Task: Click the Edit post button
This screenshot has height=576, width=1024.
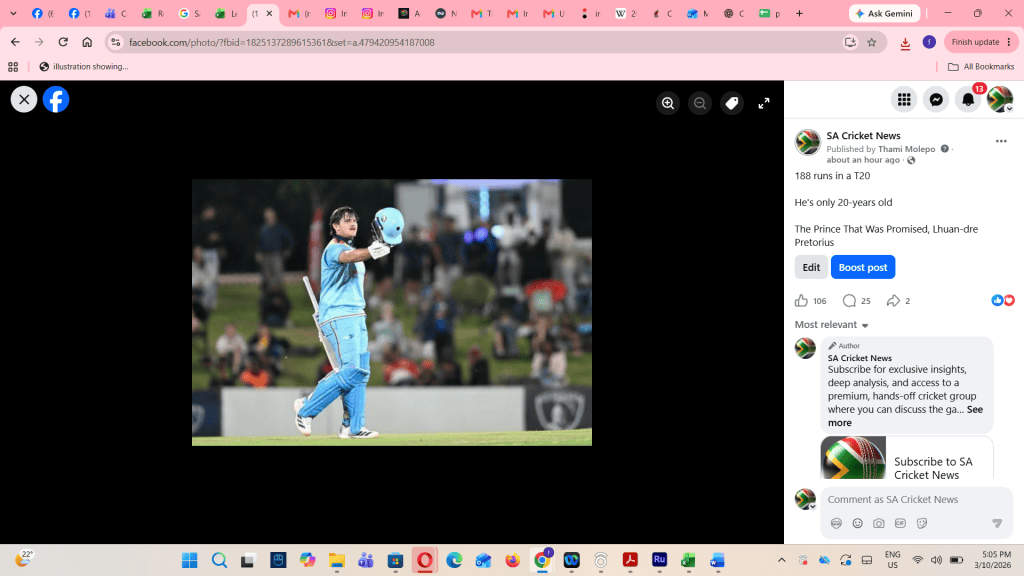Action: [x=811, y=267]
